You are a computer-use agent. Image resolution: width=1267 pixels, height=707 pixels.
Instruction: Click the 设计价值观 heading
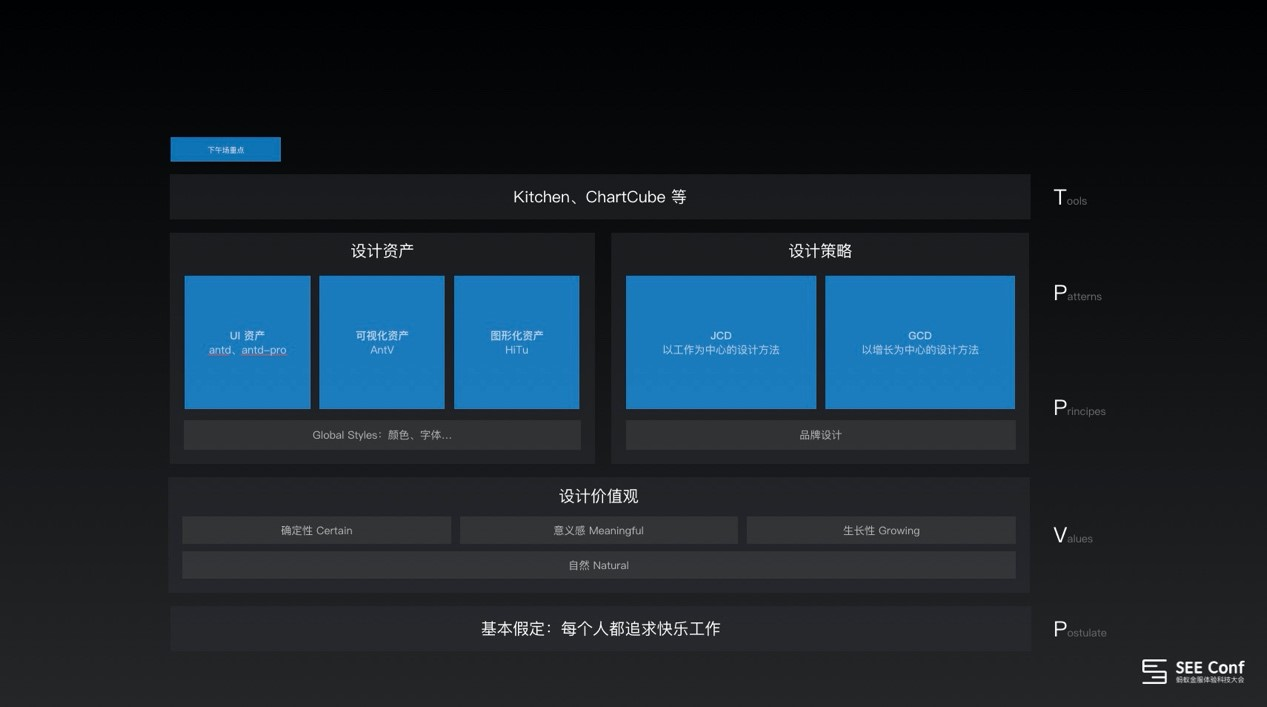tap(598, 496)
